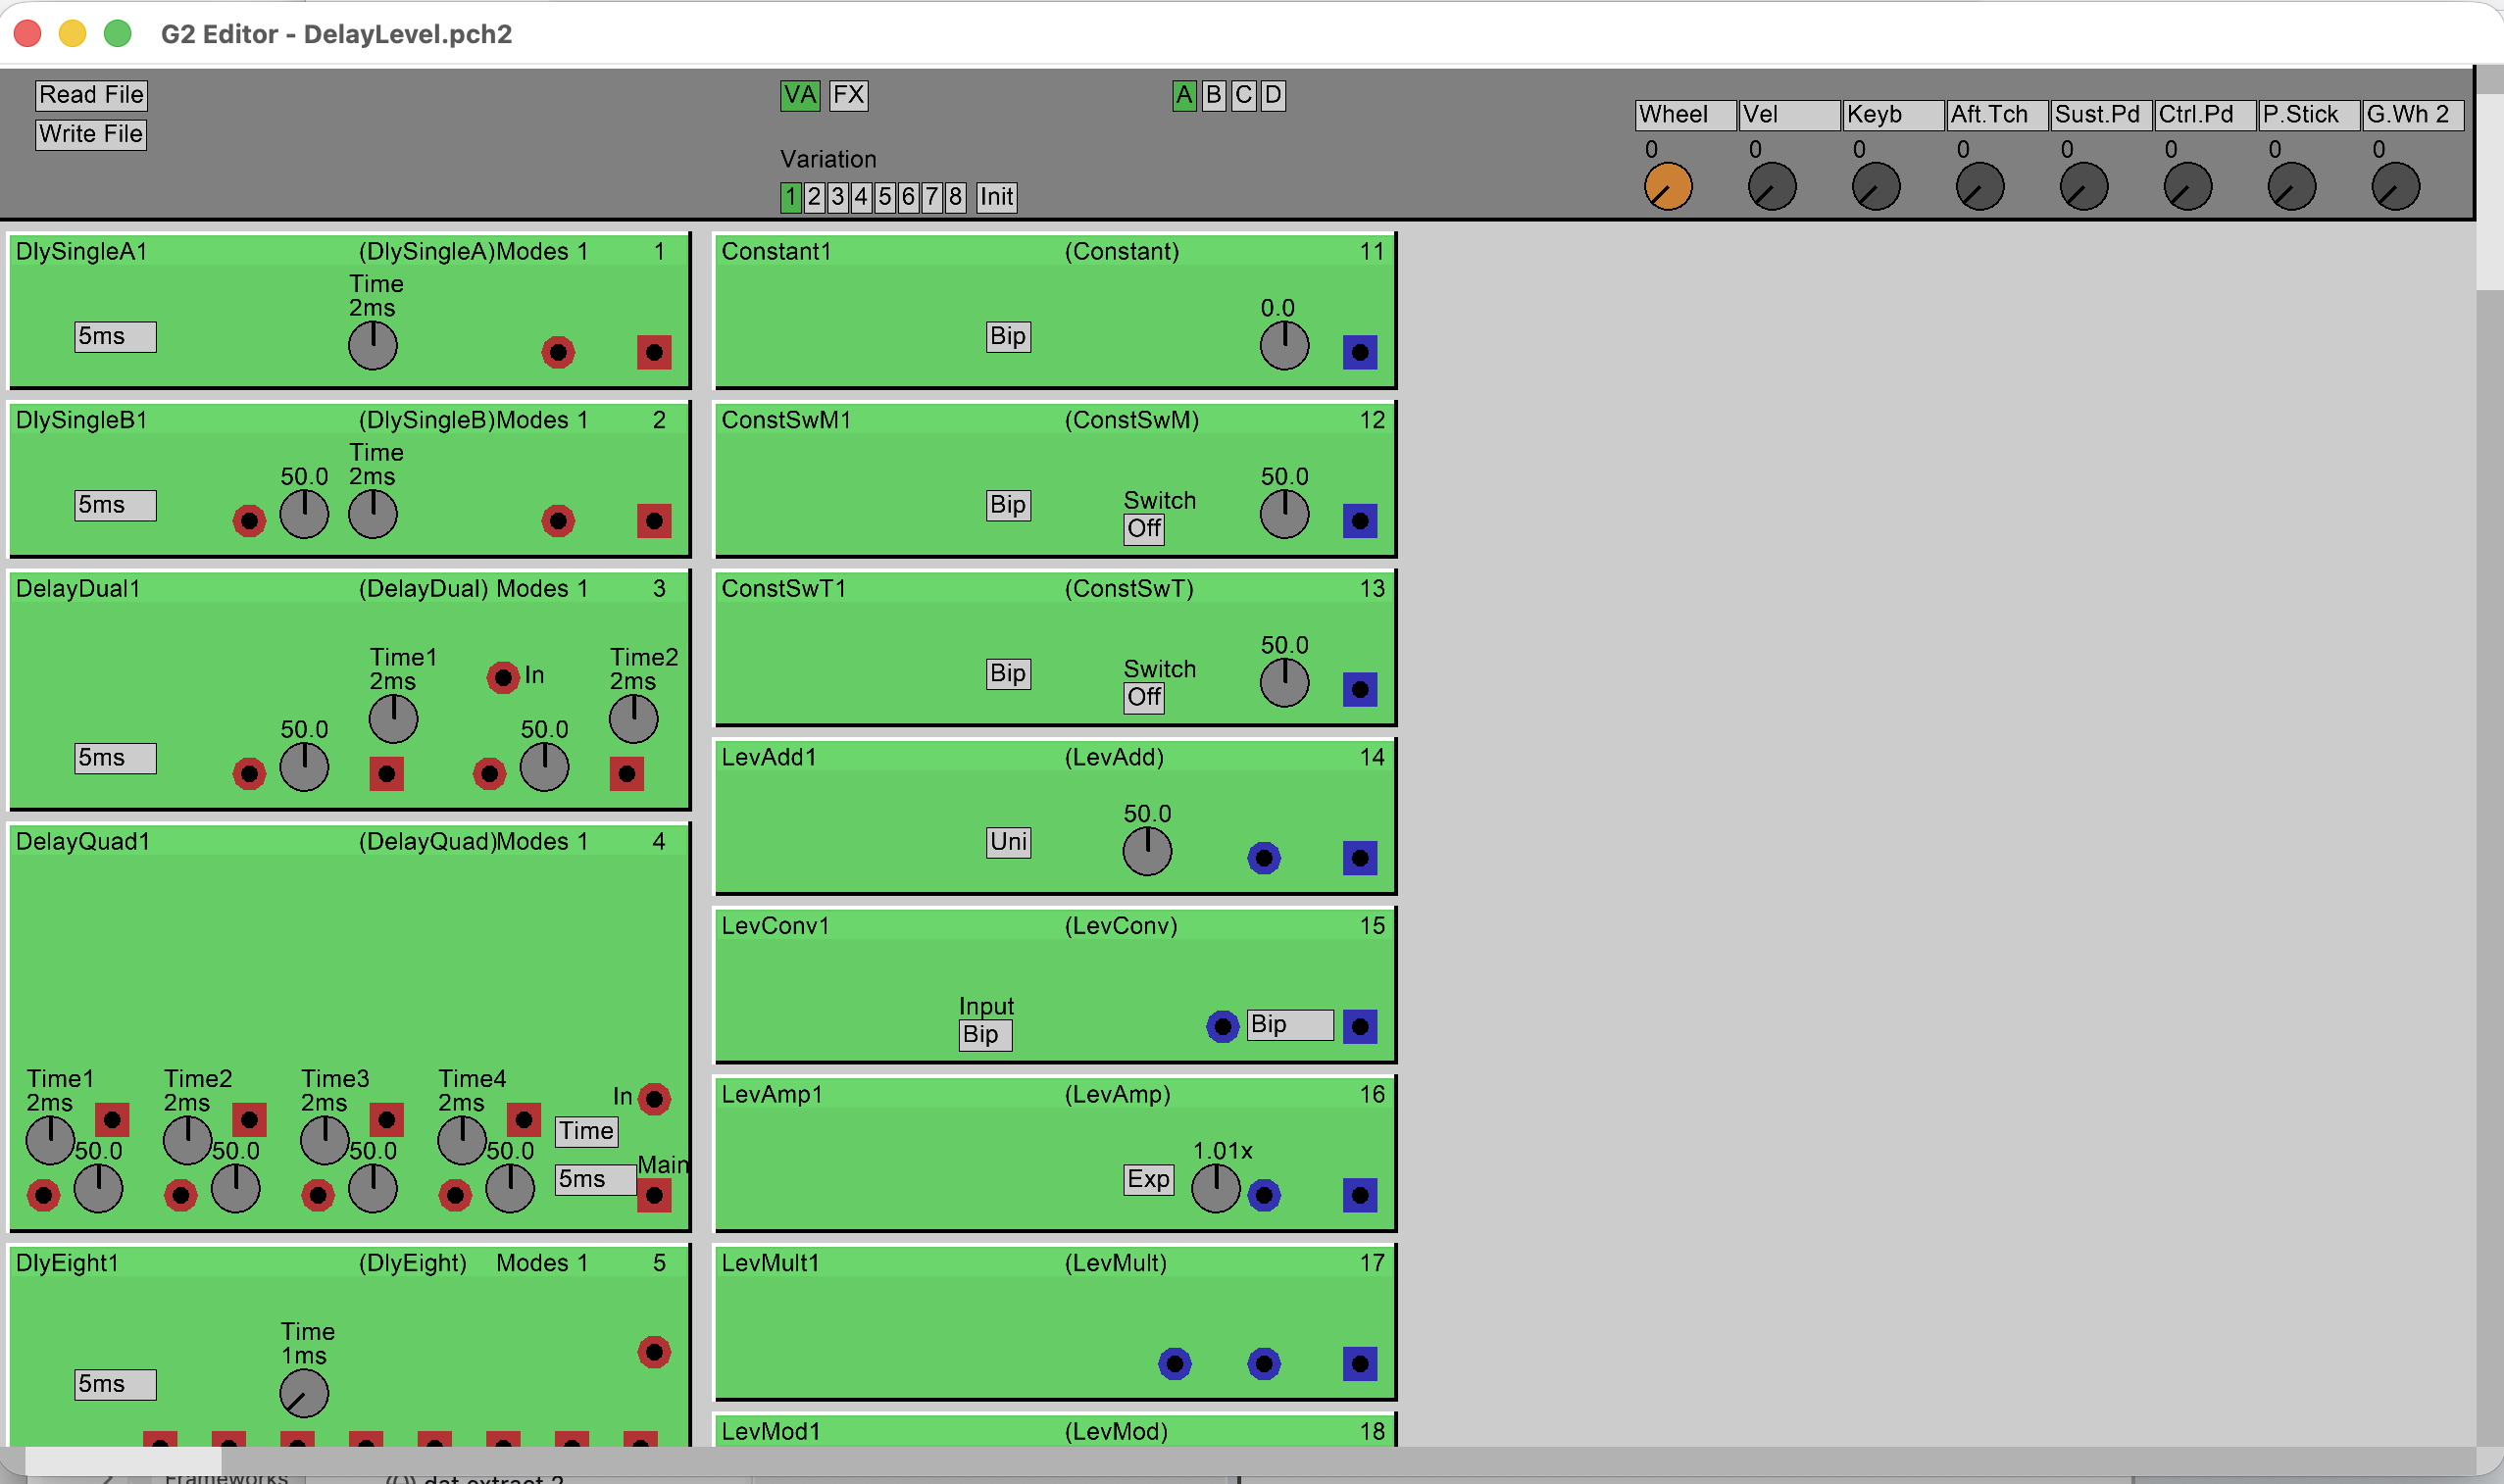Click the In connector of DelayDual1
The width and height of the screenshot is (2504, 1484).
(x=502, y=677)
